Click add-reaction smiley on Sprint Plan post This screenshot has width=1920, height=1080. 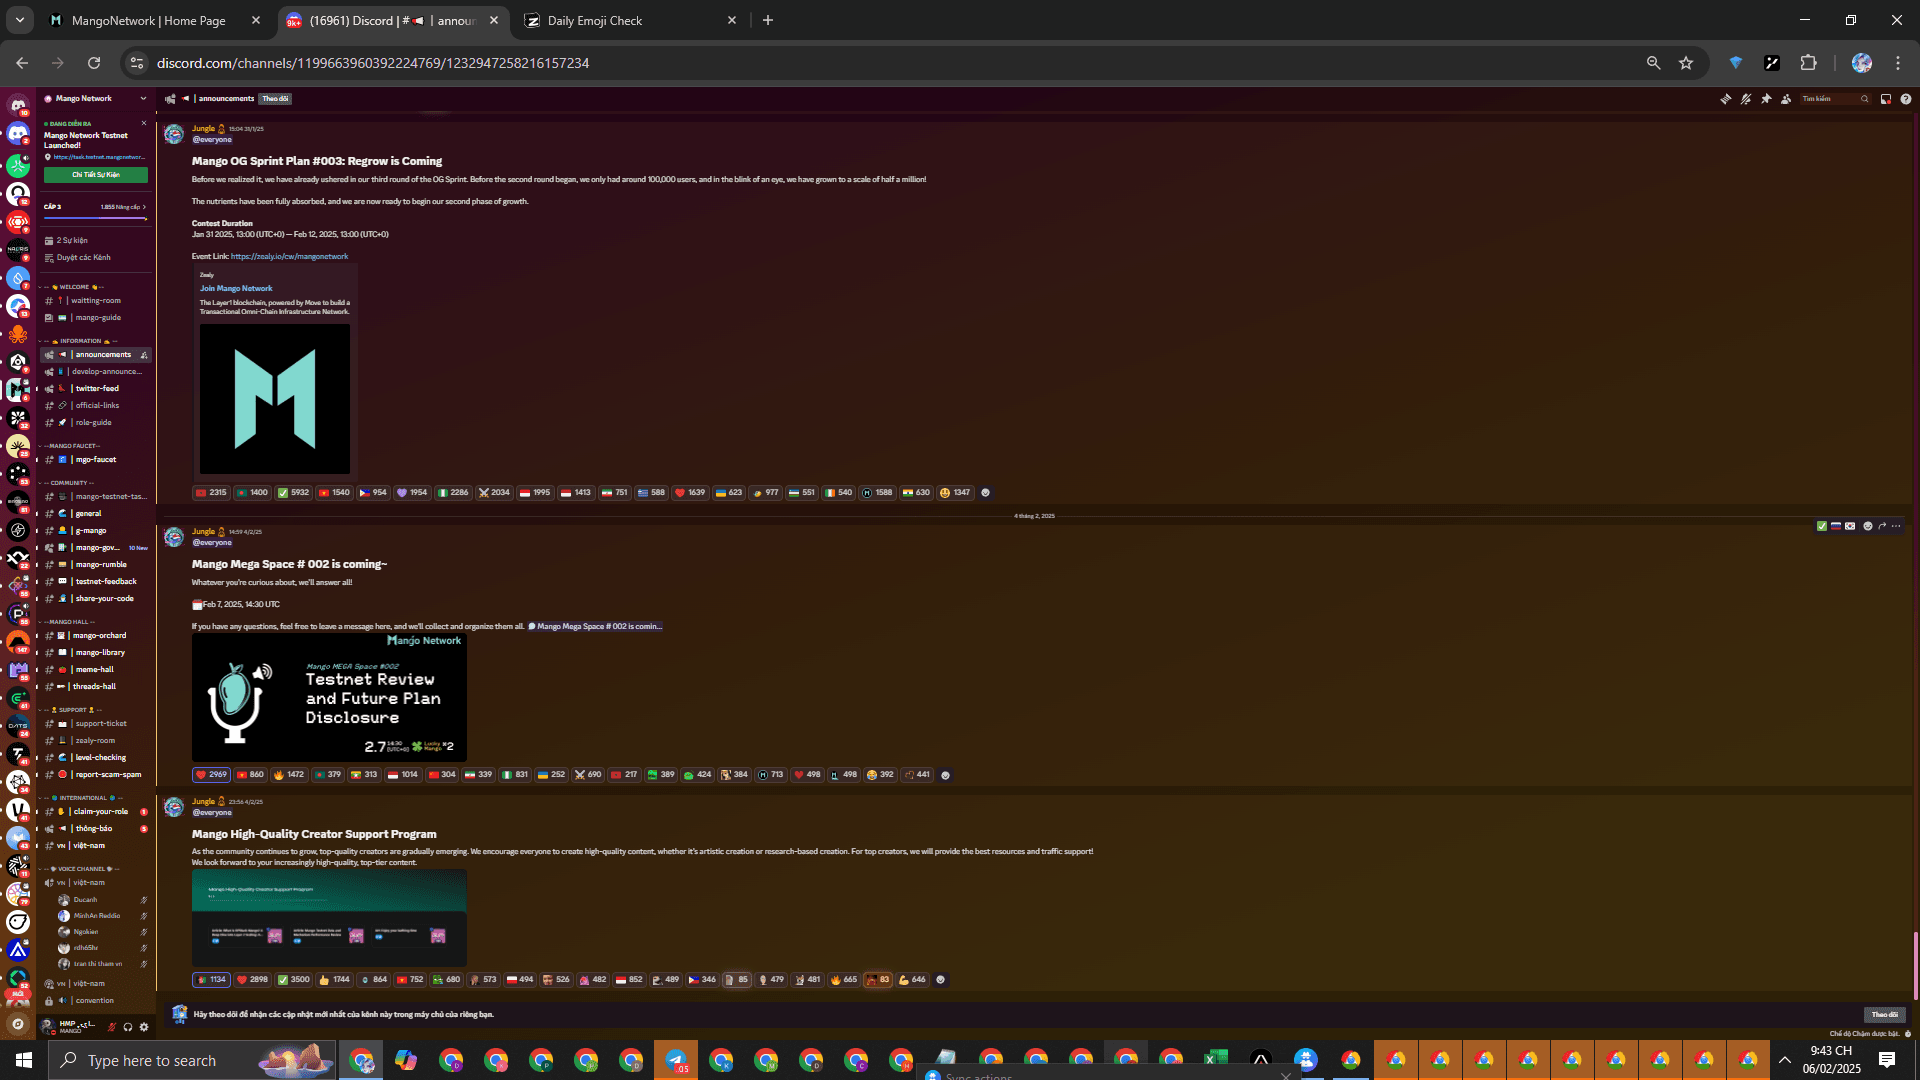(x=986, y=493)
